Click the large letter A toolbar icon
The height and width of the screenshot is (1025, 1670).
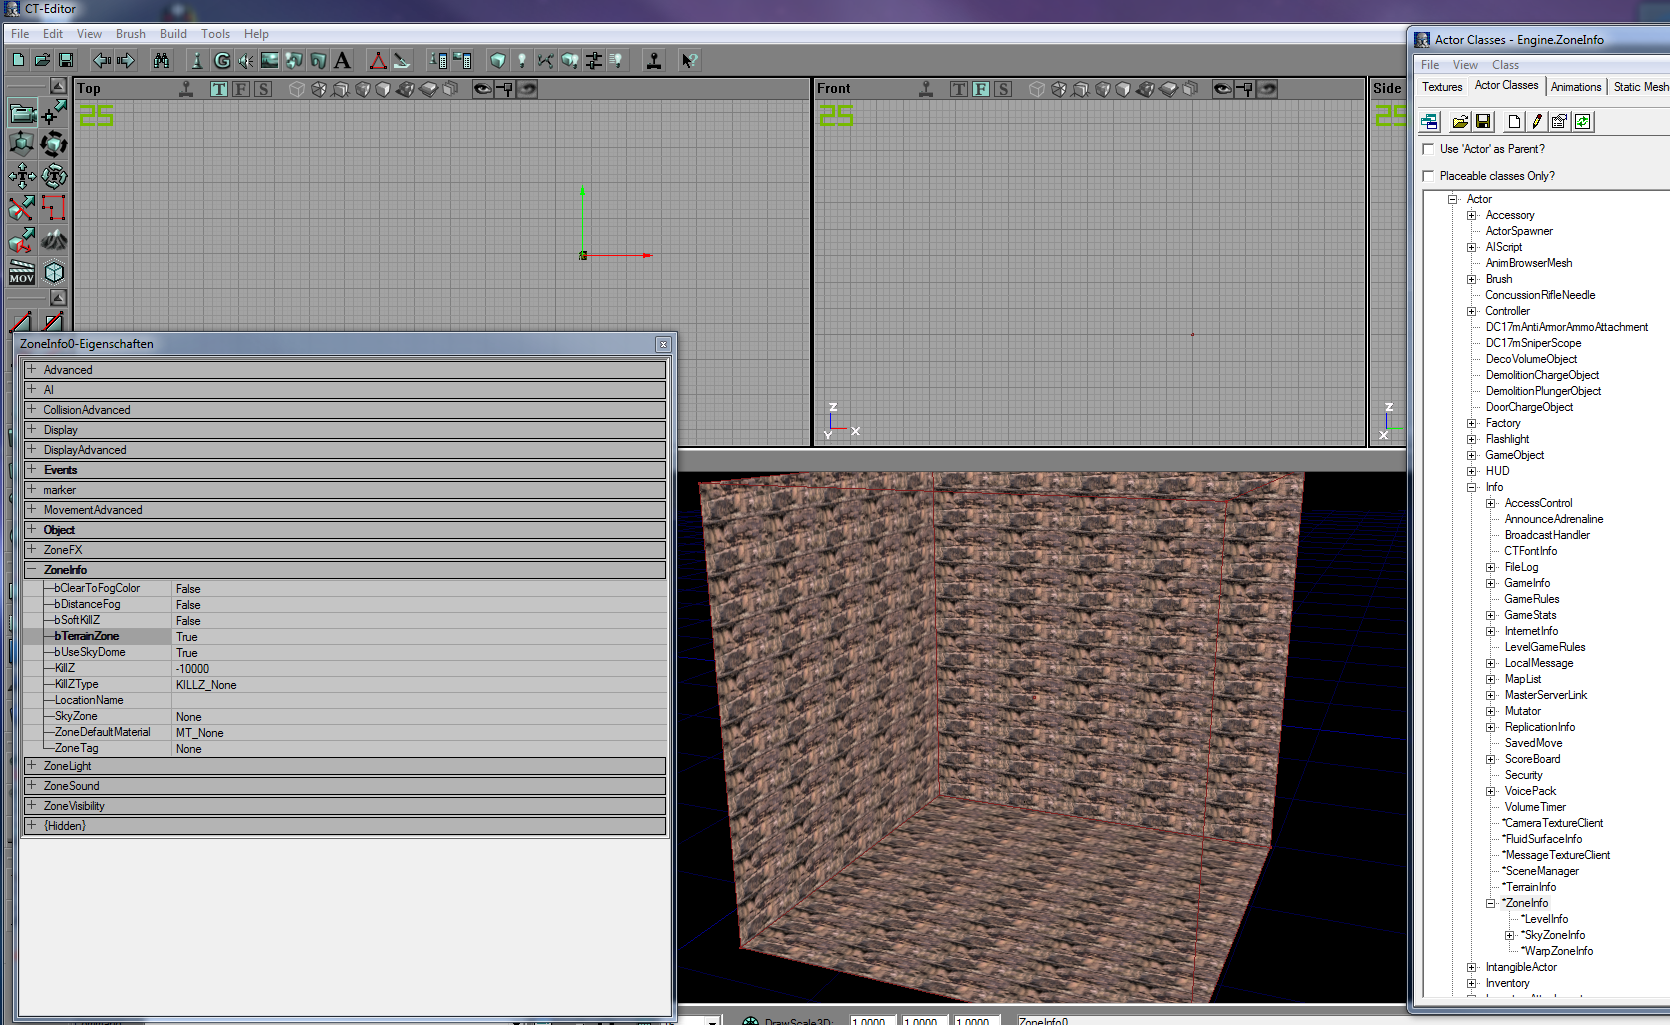[x=342, y=61]
